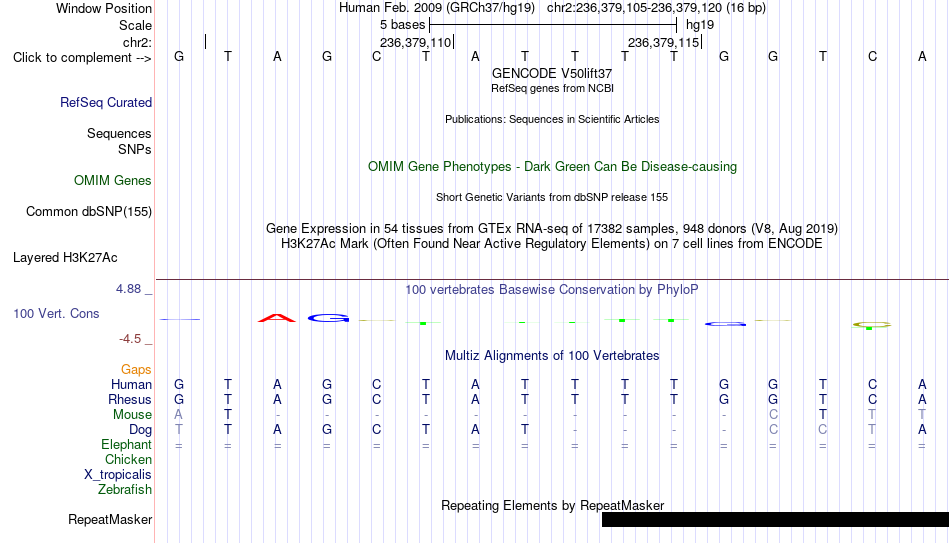Select the Sequences track label
This screenshot has height=543, width=950.
coord(119,133)
